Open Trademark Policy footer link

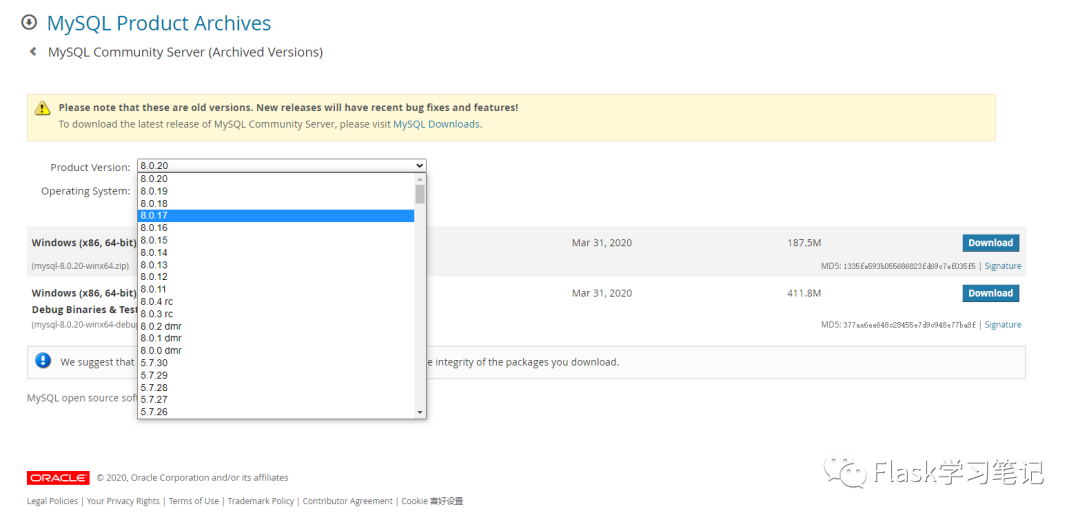point(260,501)
